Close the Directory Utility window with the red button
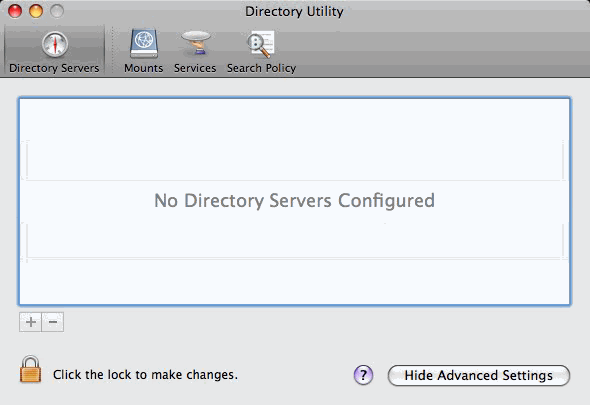This screenshot has height=405, width=590. [15, 11]
